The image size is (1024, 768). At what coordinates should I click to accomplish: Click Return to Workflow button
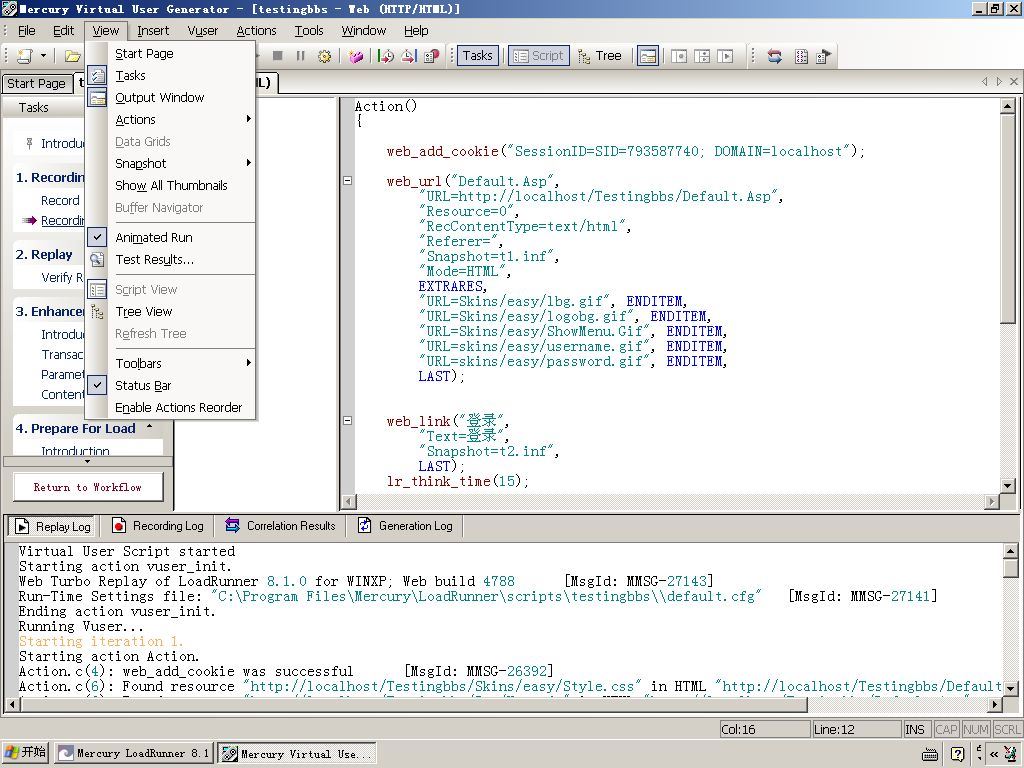click(88, 488)
